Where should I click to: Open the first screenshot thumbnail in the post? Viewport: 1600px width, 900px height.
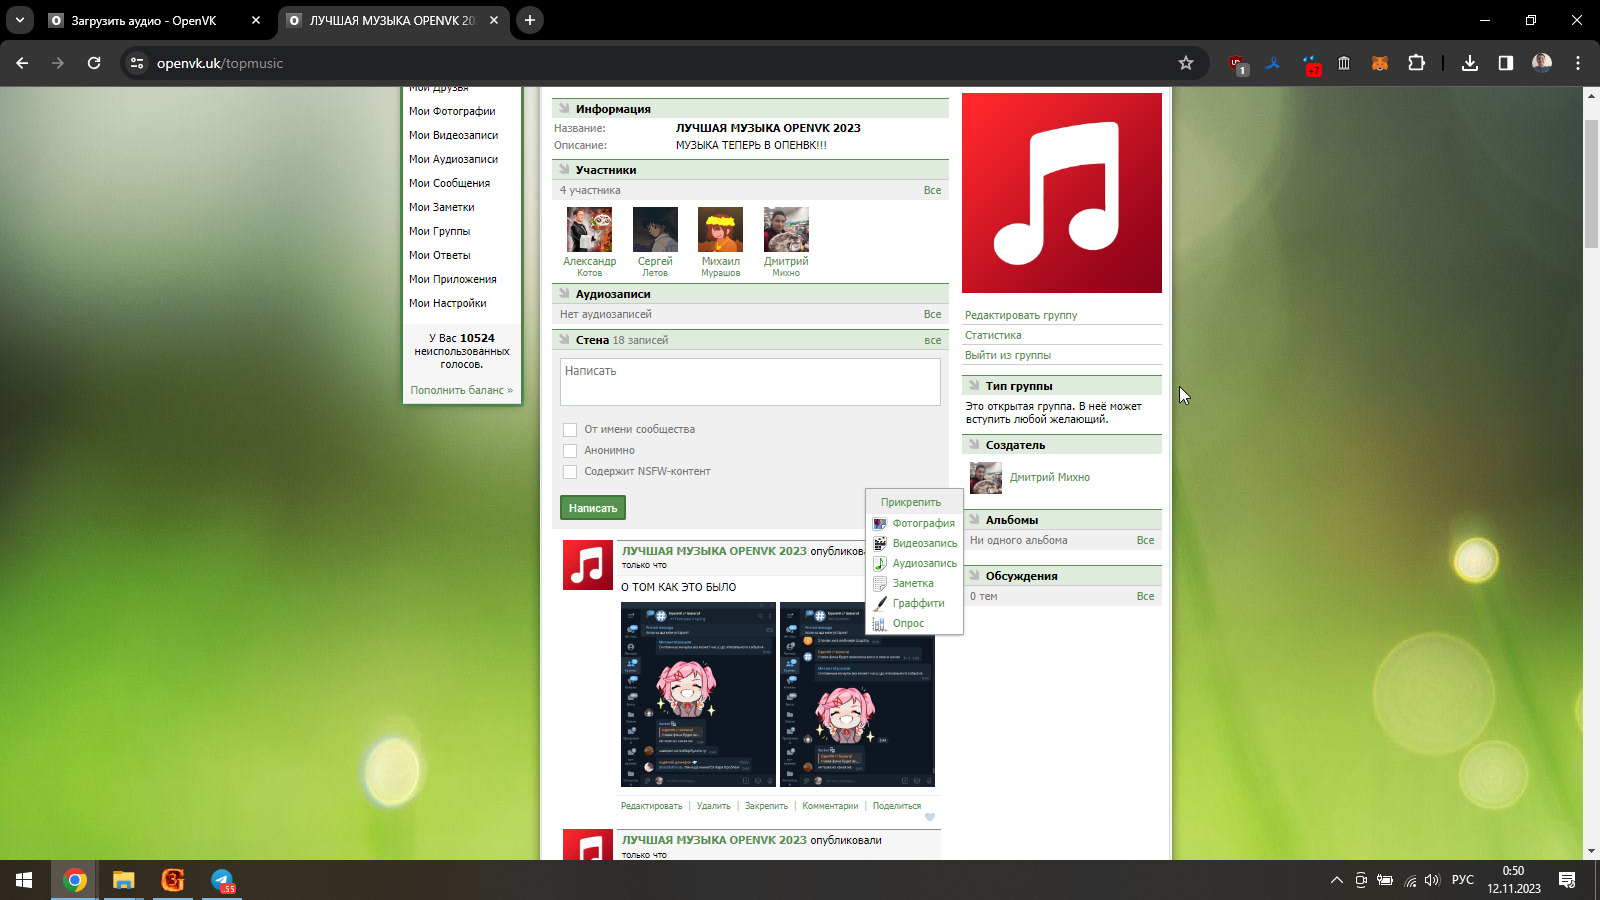point(698,694)
